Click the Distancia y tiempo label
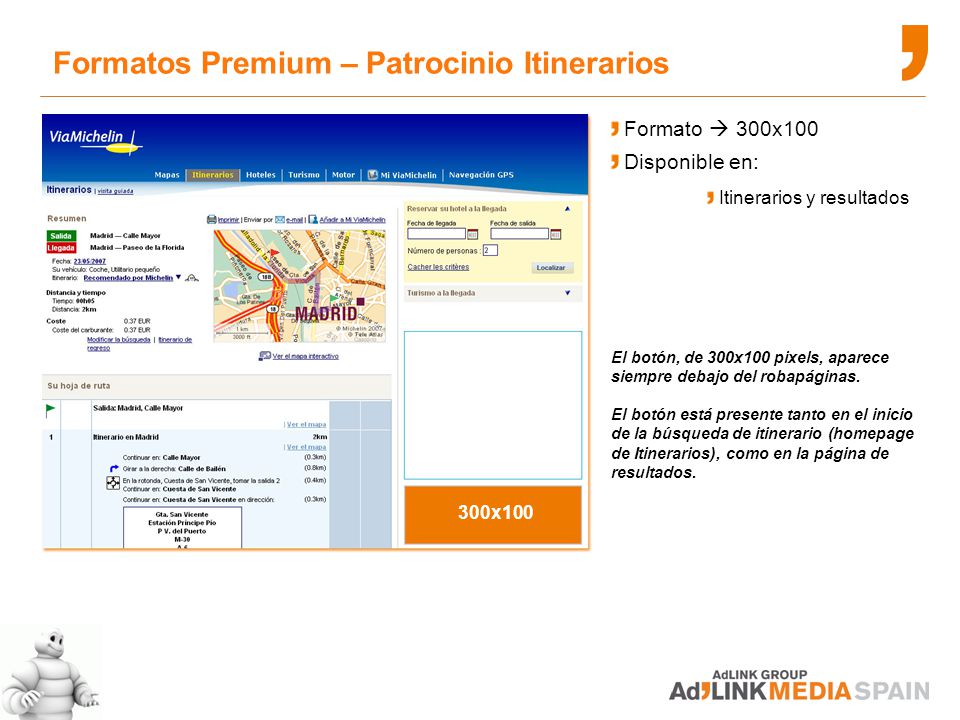The height and width of the screenshot is (720, 960). [x=76, y=293]
